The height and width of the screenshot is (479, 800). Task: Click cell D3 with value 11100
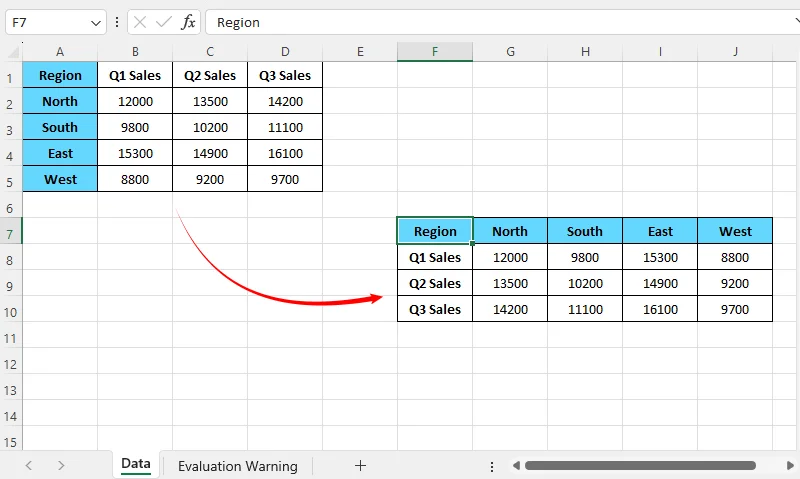[285, 127]
